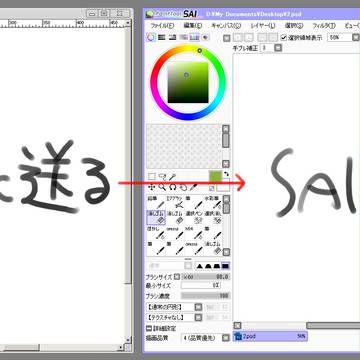
Task: Select the lasso selection tool
Action: (x=162, y=176)
